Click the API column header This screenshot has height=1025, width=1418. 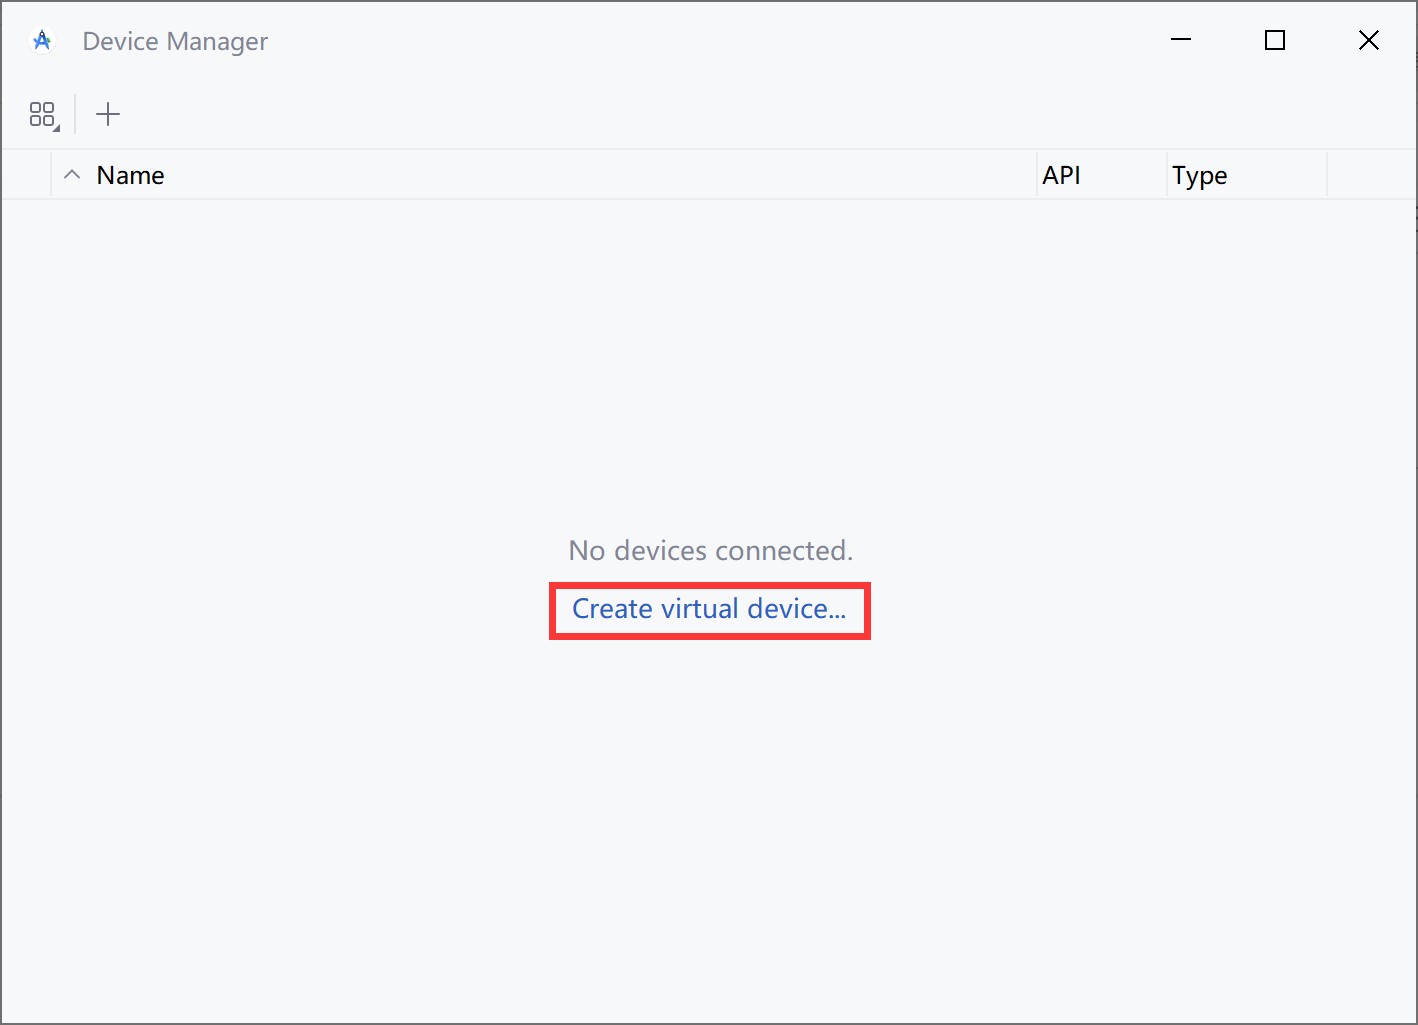tap(1061, 174)
